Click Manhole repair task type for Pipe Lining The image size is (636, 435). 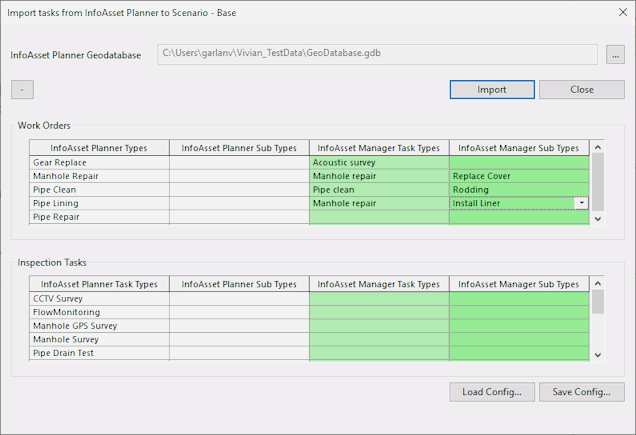379,203
